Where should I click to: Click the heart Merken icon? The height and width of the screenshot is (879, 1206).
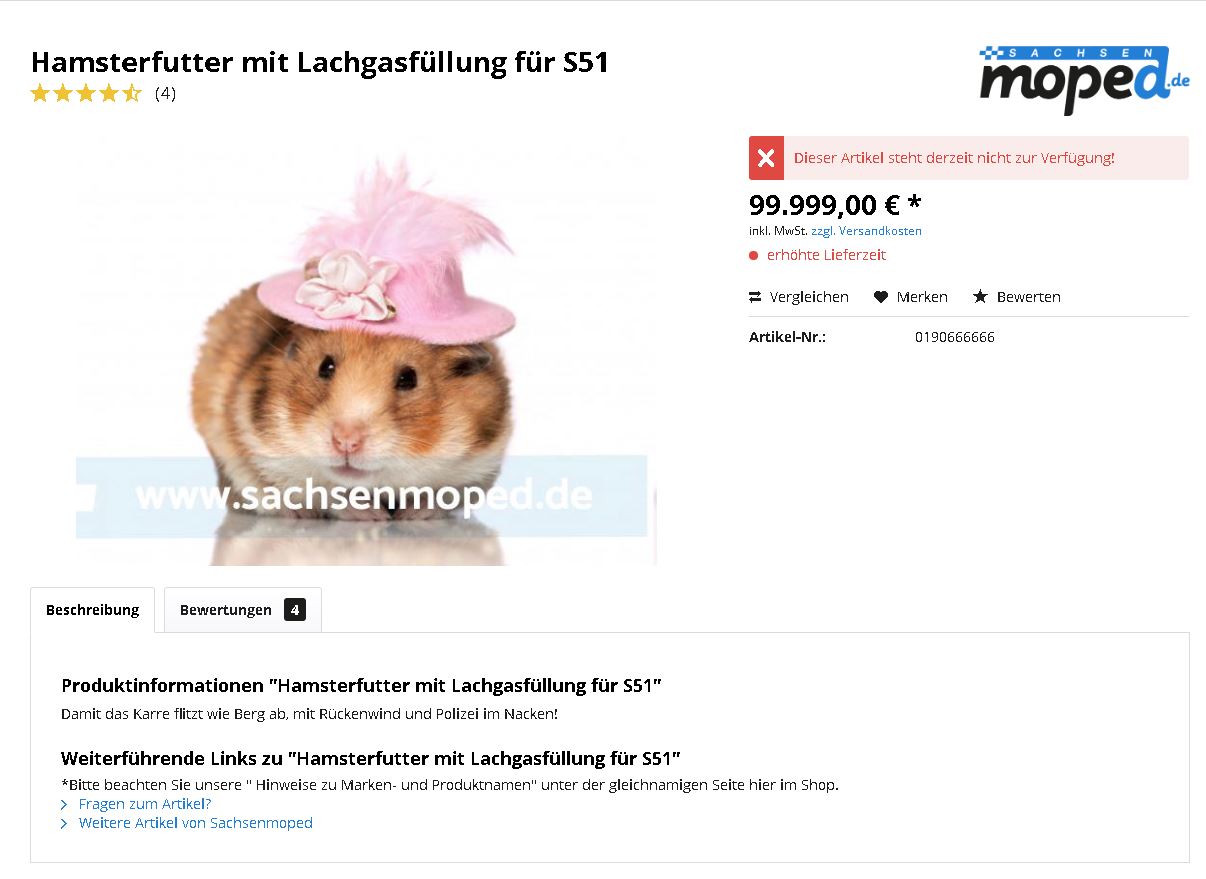[x=880, y=297]
